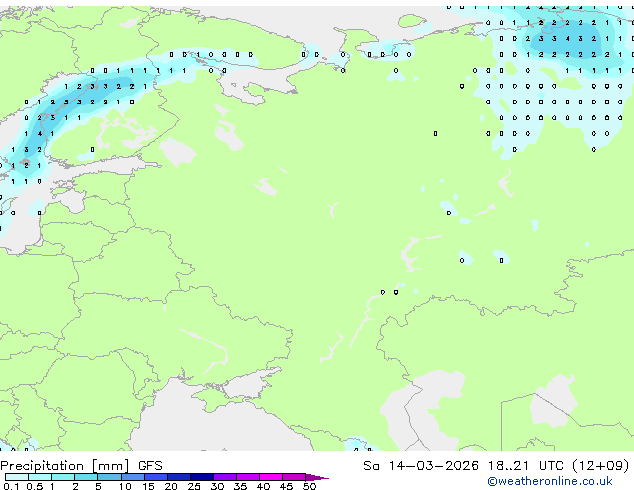This screenshot has width=634, height=490.
Task: Click the '40' legend scale label
Action: click(x=263, y=486)
